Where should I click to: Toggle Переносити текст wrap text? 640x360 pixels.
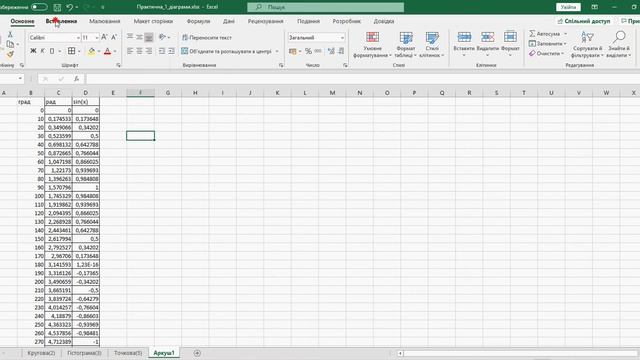207,37
